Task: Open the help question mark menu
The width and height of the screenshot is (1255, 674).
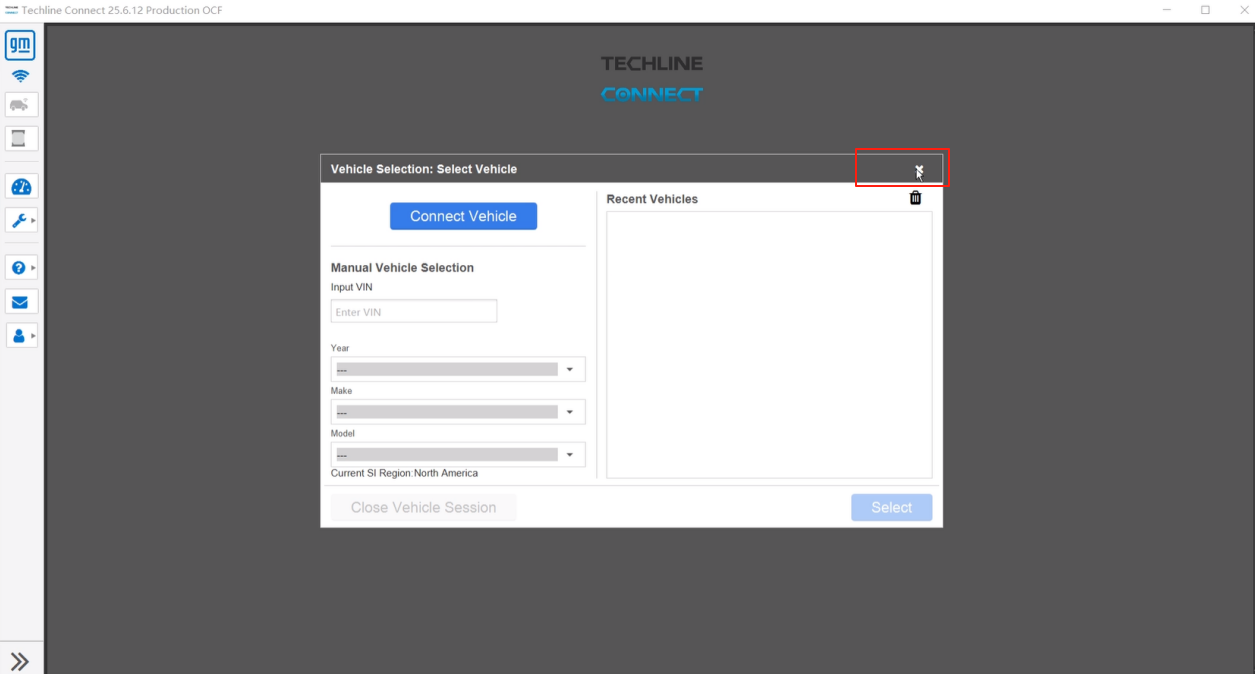Action: click(x=21, y=268)
